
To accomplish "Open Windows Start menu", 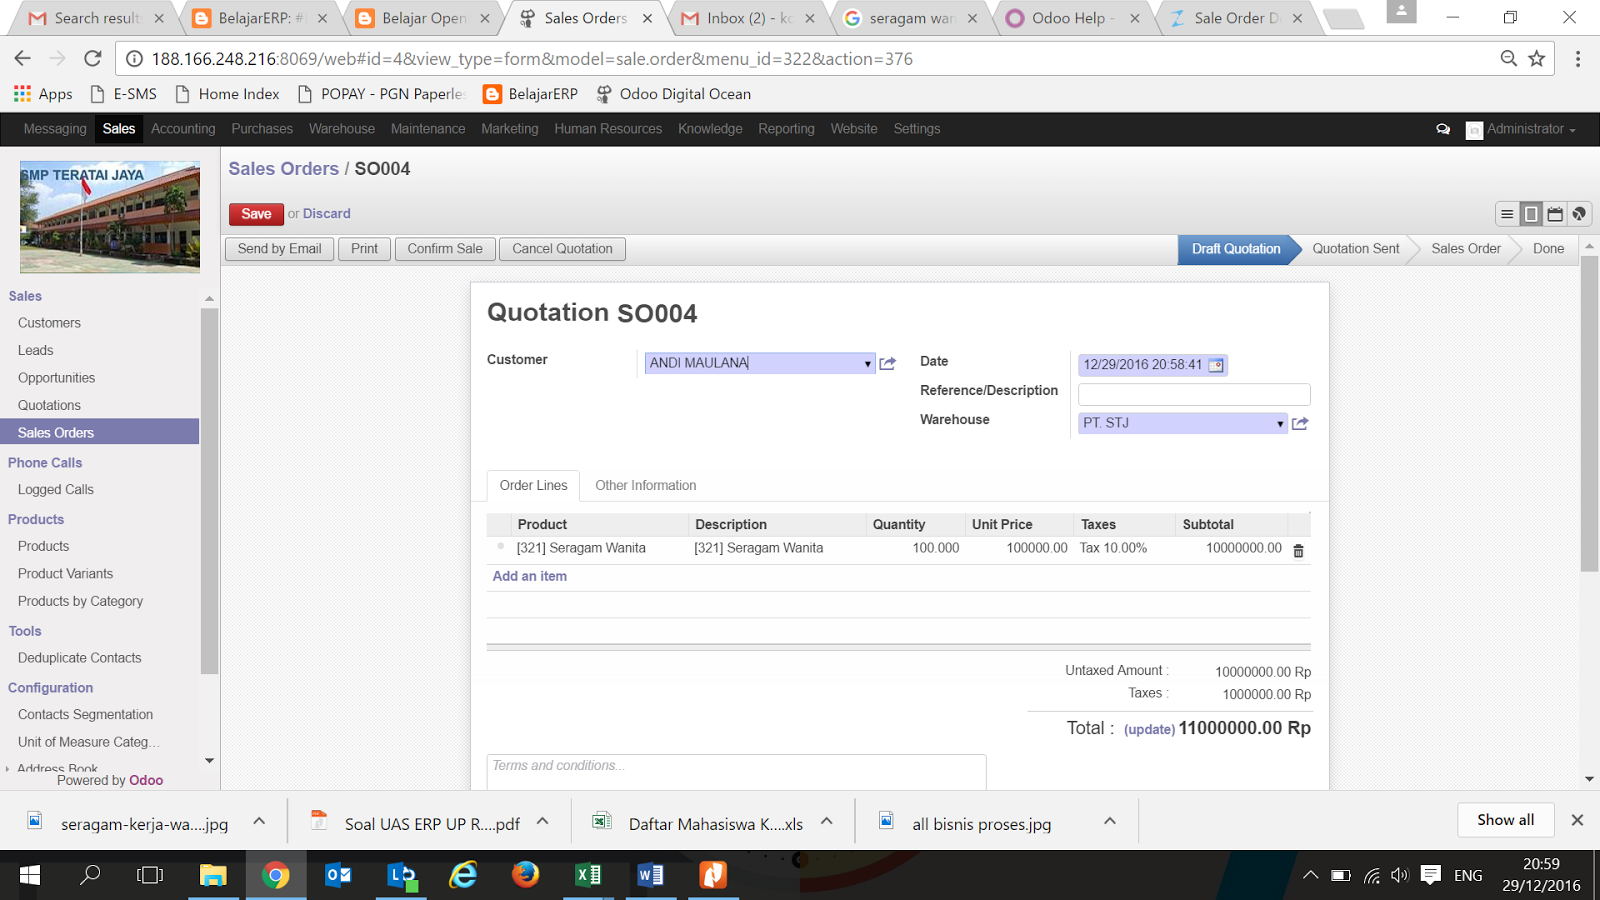I will click(30, 875).
